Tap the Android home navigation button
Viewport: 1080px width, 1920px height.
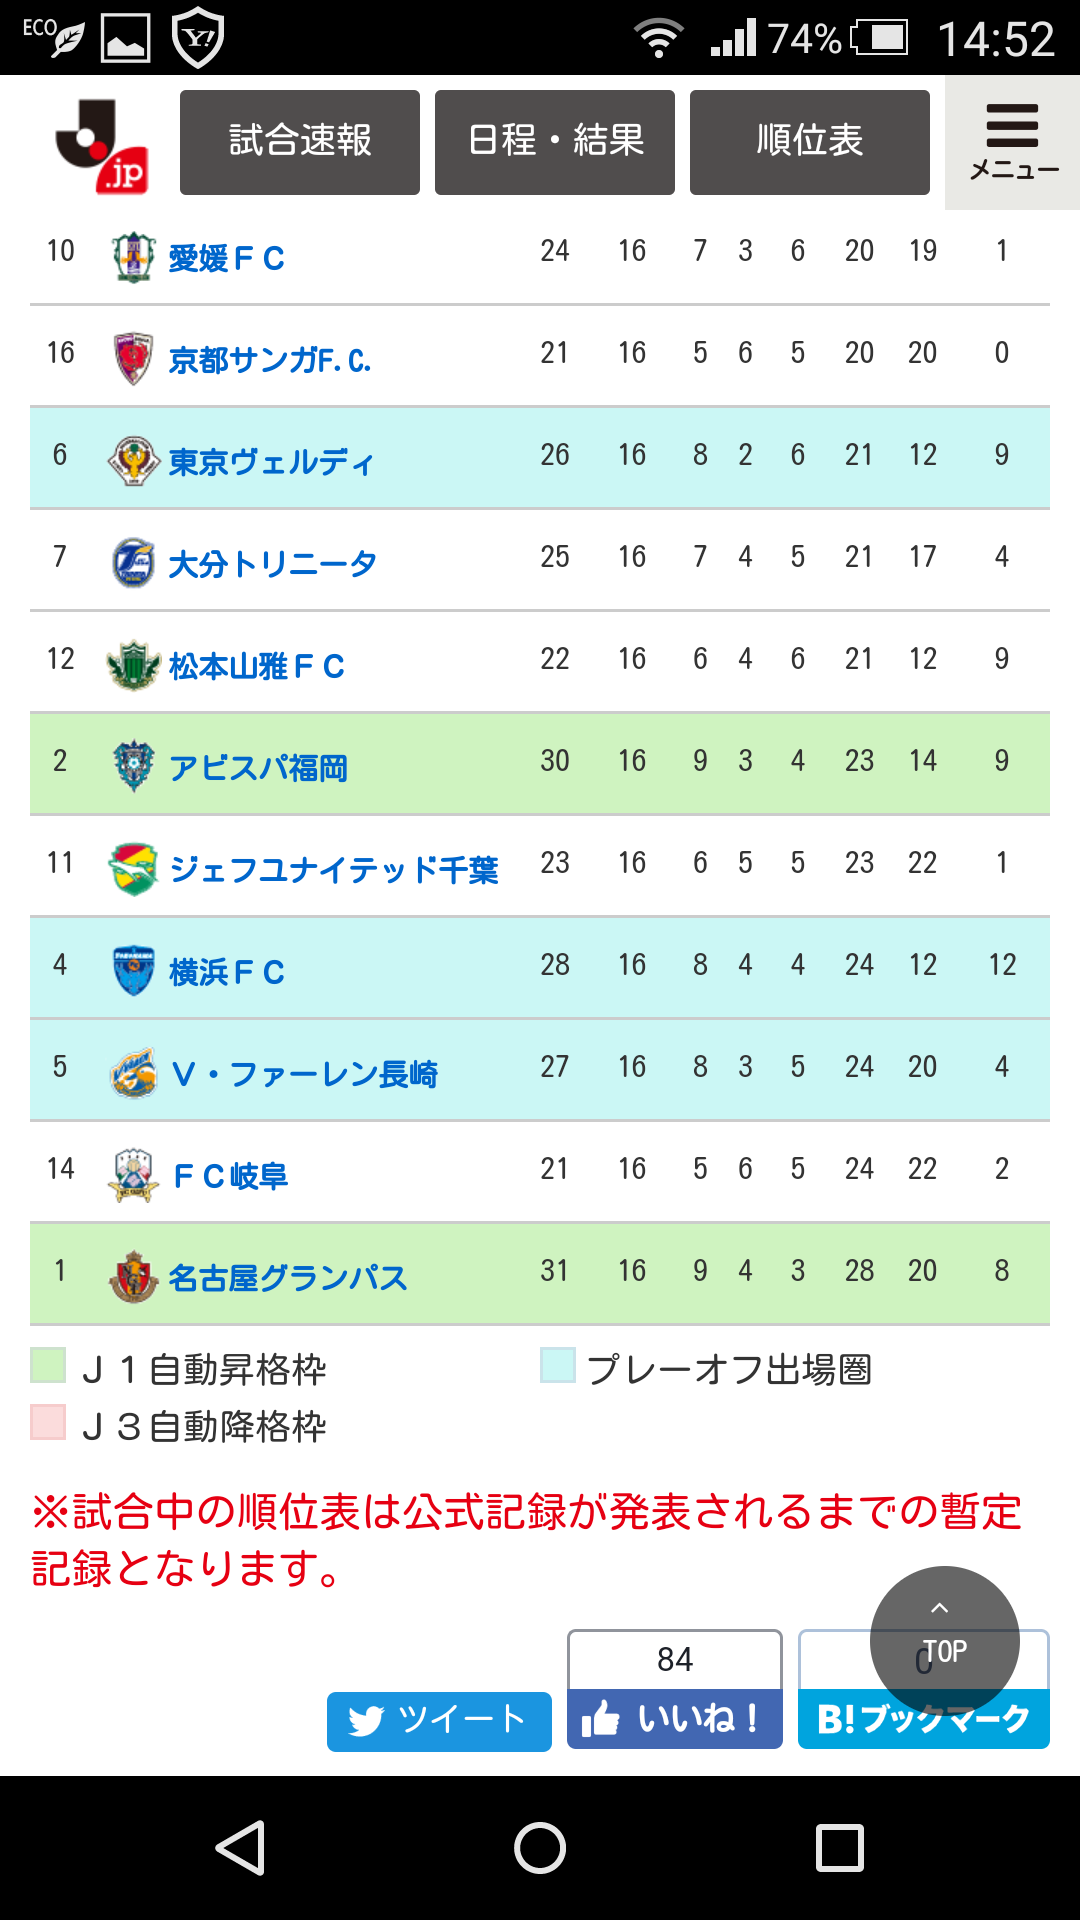(x=540, y=1847)
